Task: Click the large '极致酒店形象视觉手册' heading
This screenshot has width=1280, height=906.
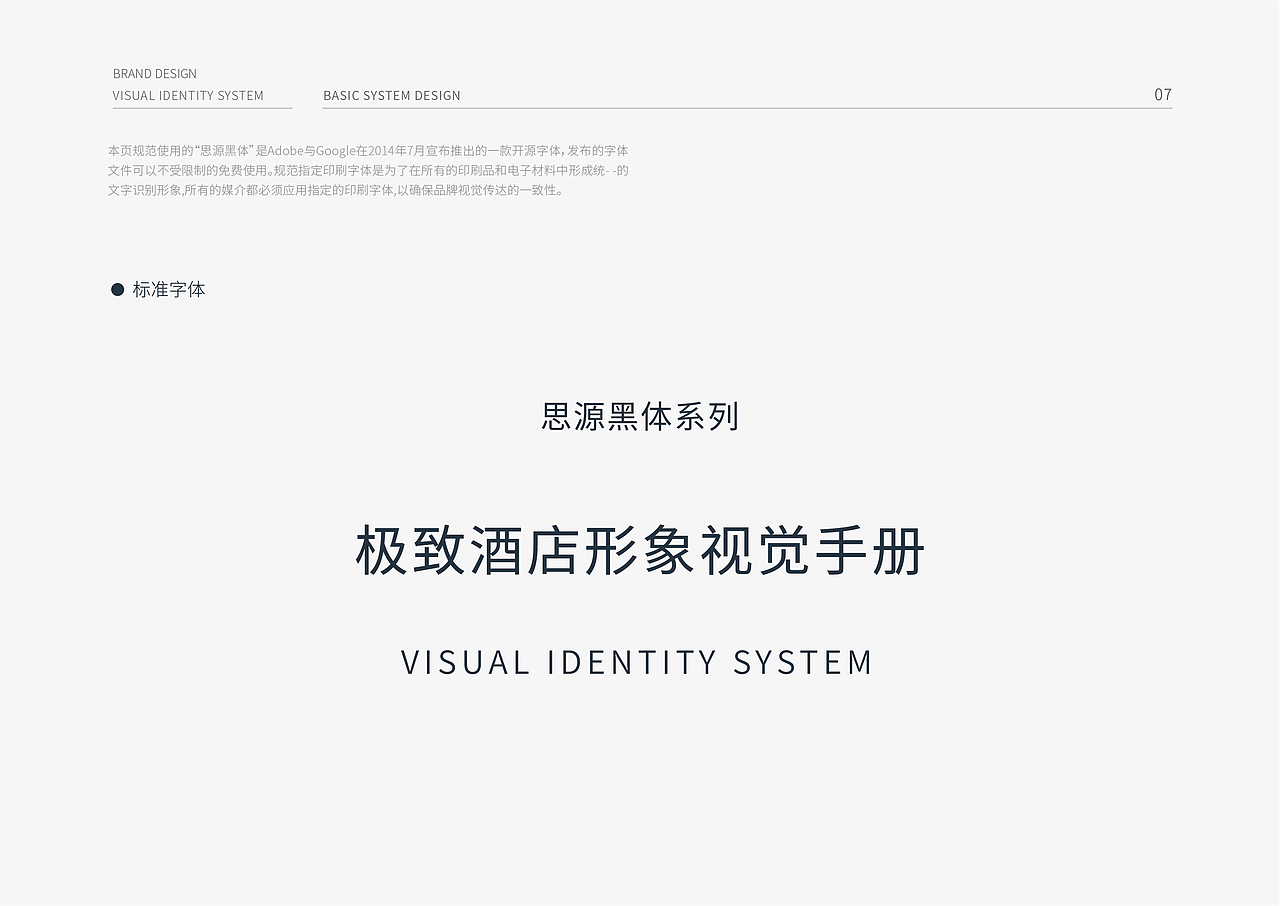Action: click(x=640, y=551)
